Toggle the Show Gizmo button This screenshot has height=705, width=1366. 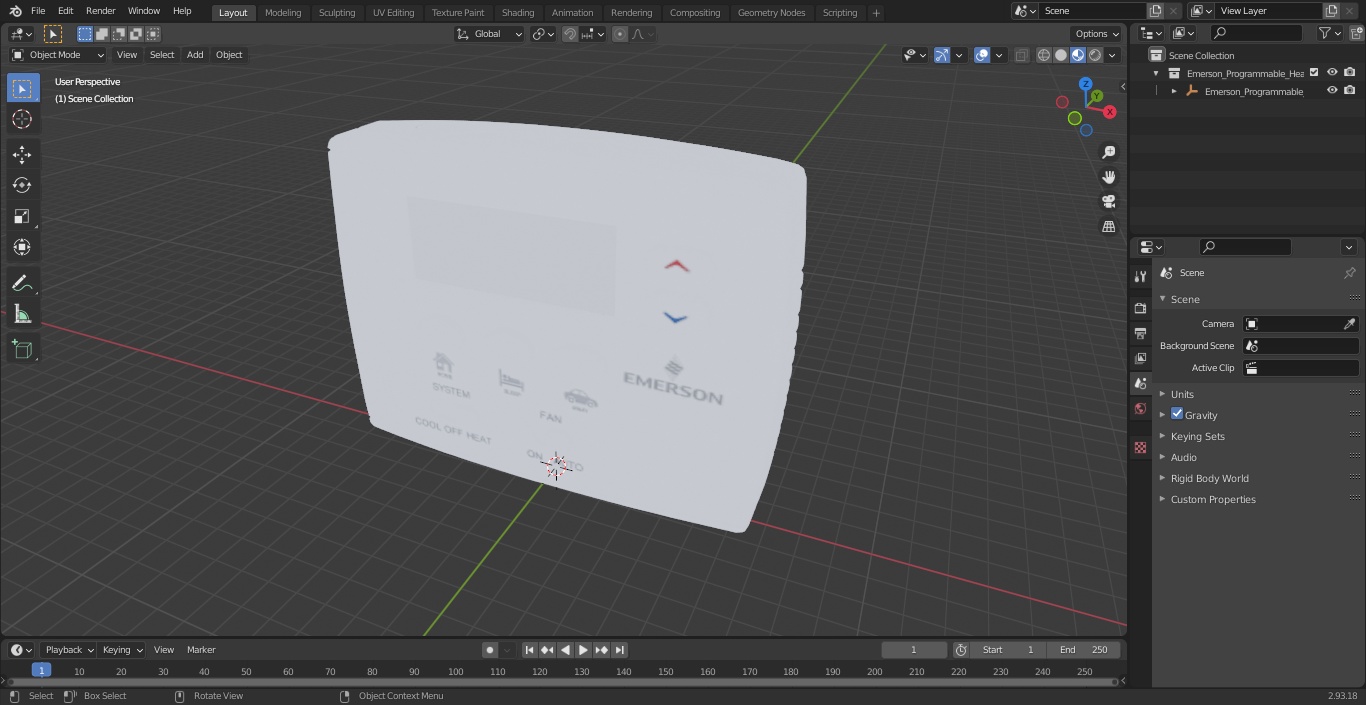[x=942, y=55]
